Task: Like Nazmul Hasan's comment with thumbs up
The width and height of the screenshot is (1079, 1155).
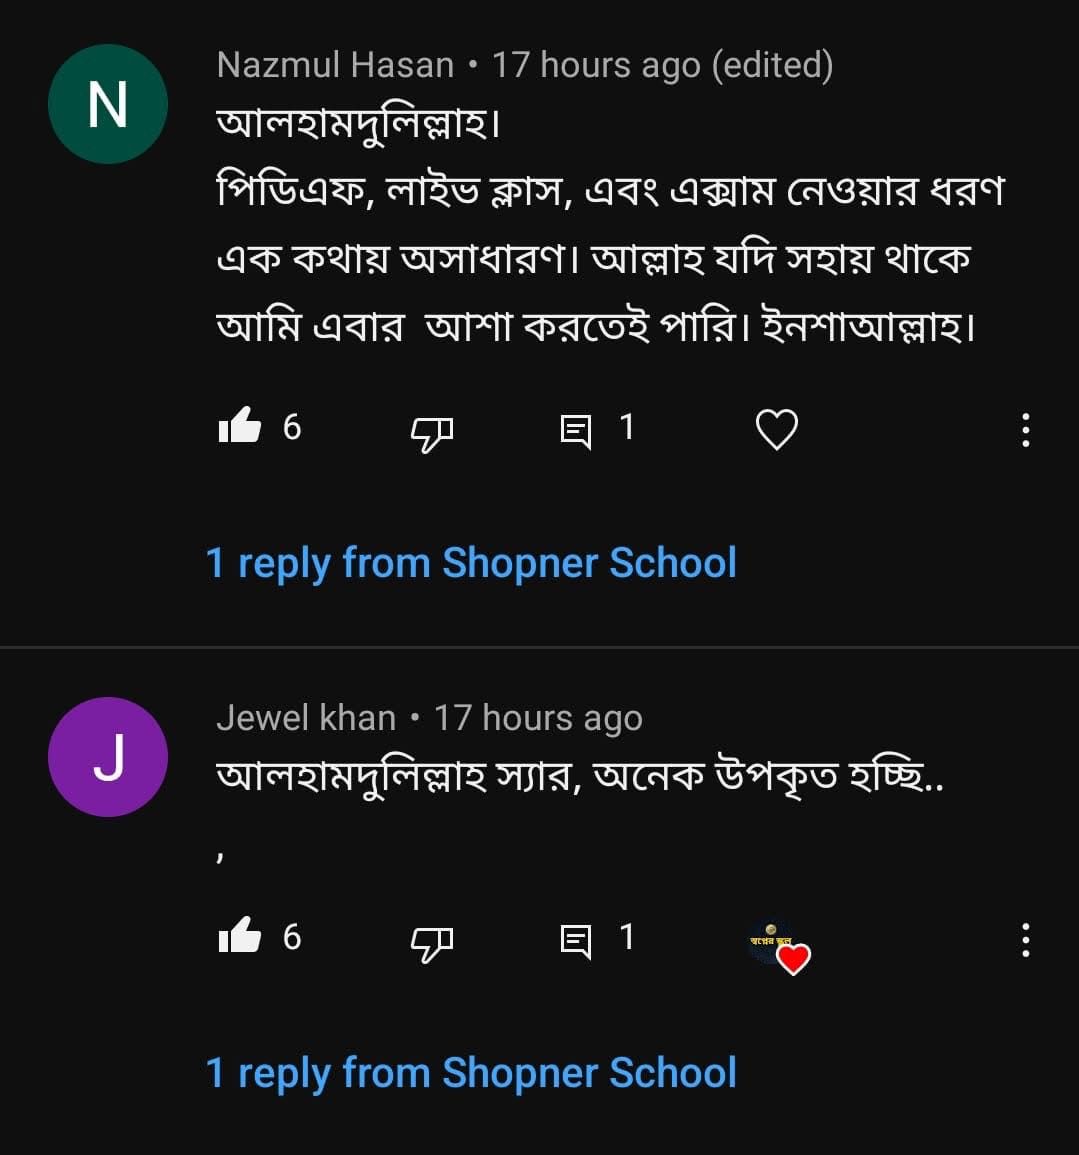Action: click(240, 426)
